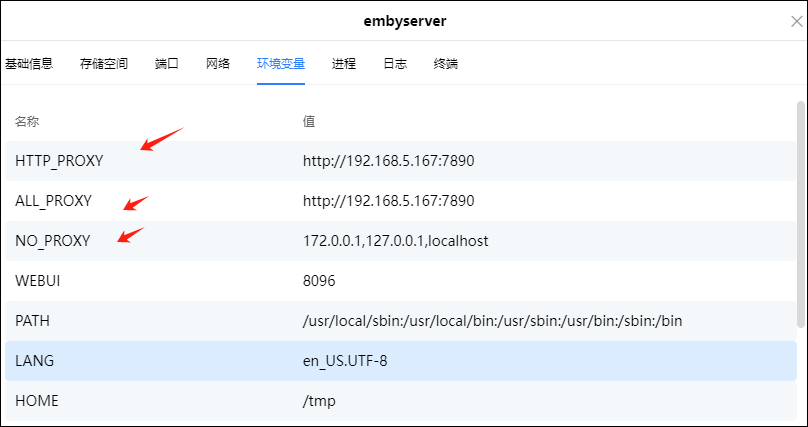Open the 进程 tab
808x427 pixels.
344,64
